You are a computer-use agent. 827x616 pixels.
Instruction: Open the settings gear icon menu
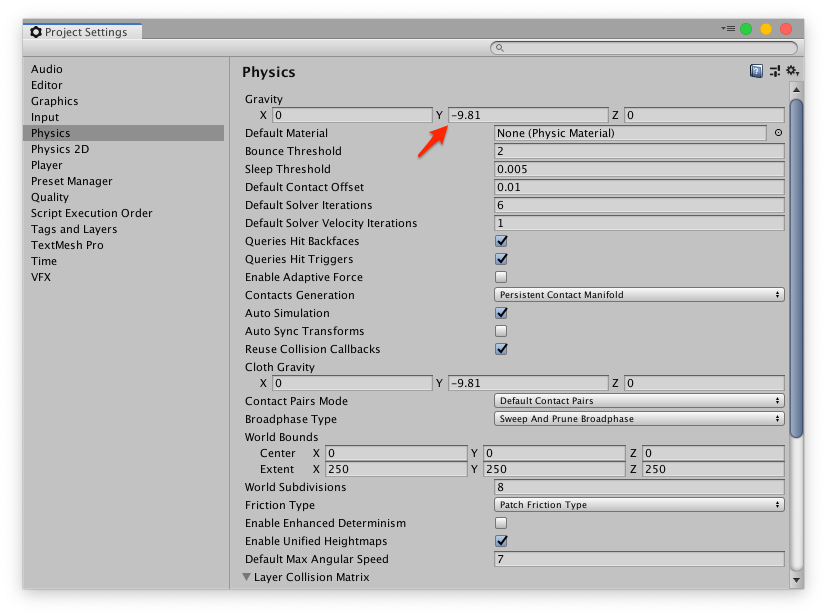pyautogui.click(x=791, y=71)
